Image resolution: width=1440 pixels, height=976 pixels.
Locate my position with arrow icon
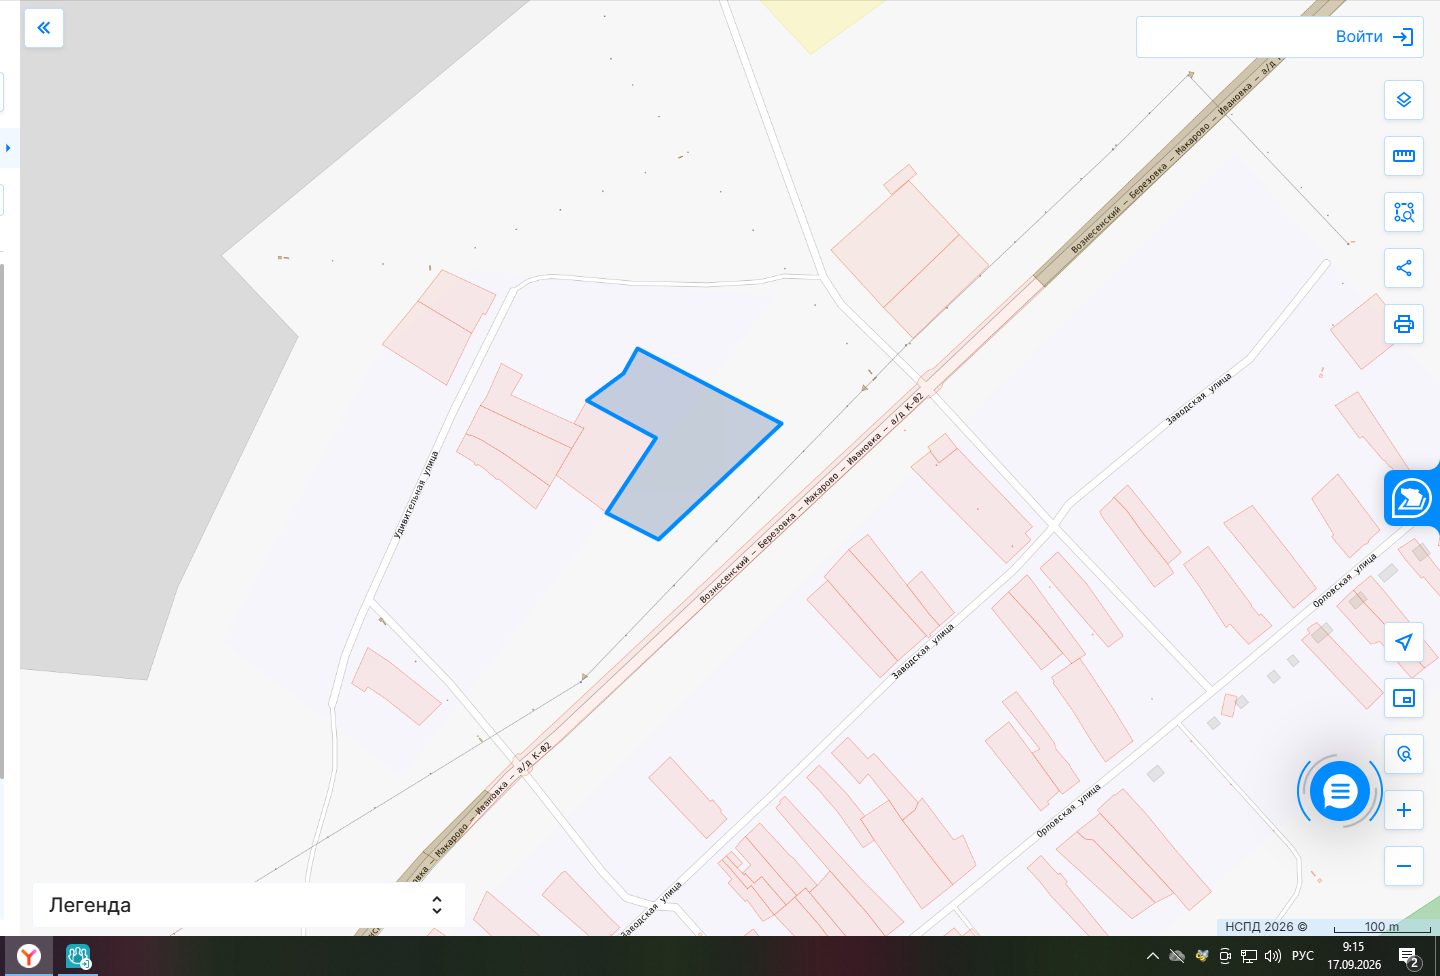tap(1404, 642)
